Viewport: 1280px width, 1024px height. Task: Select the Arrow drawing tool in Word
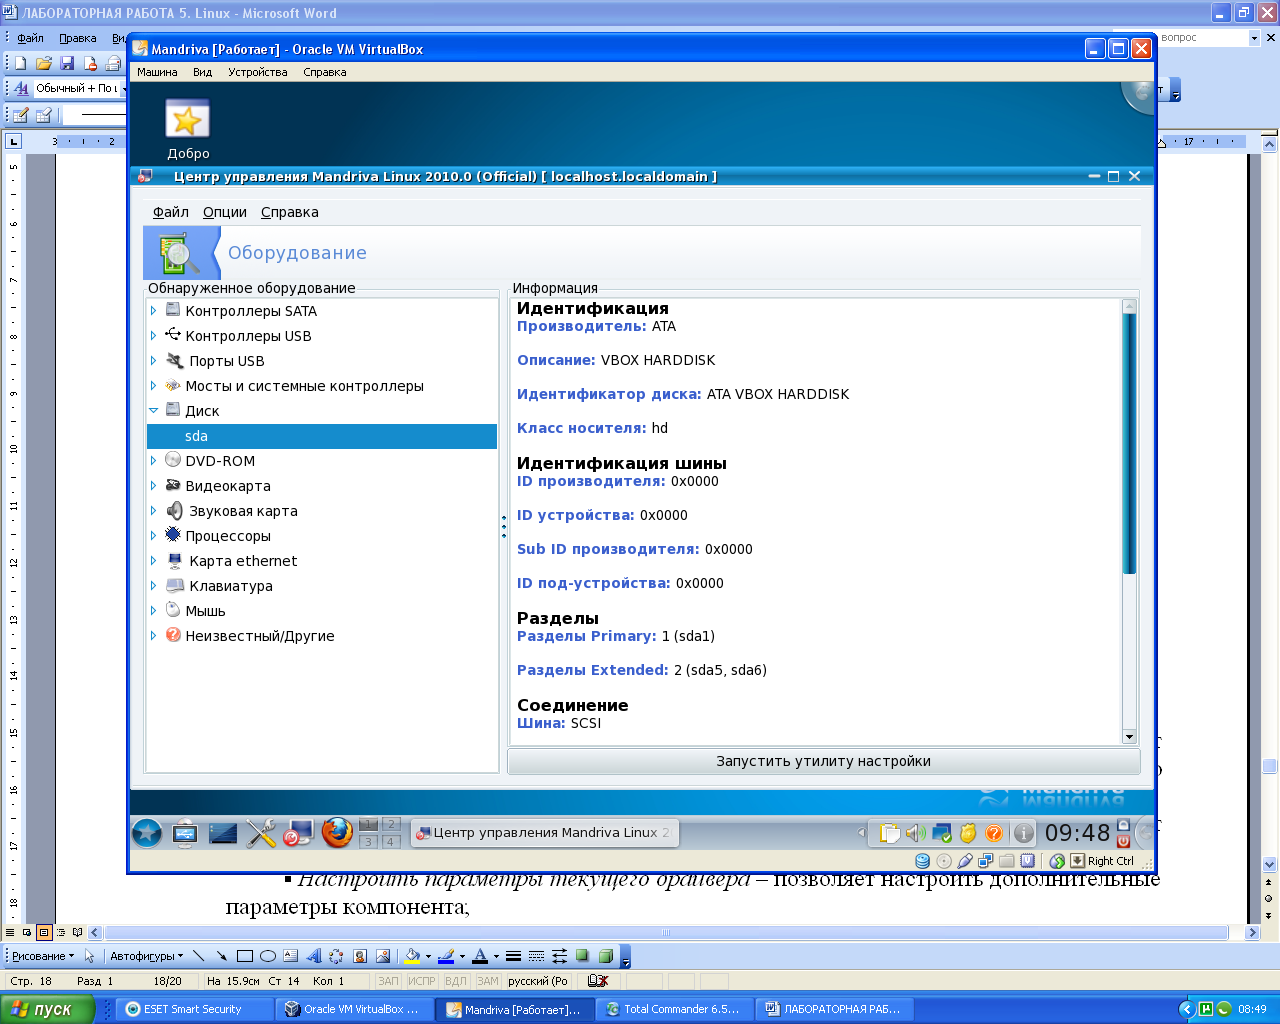[x=221, y=955]
